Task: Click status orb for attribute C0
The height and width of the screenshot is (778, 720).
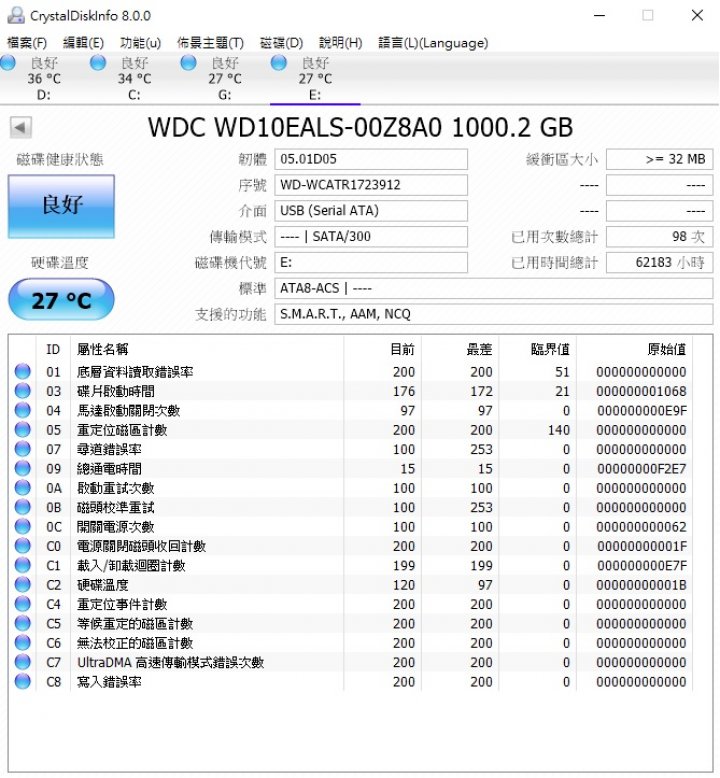Action: pyautogui.click(x=22, y=546)
